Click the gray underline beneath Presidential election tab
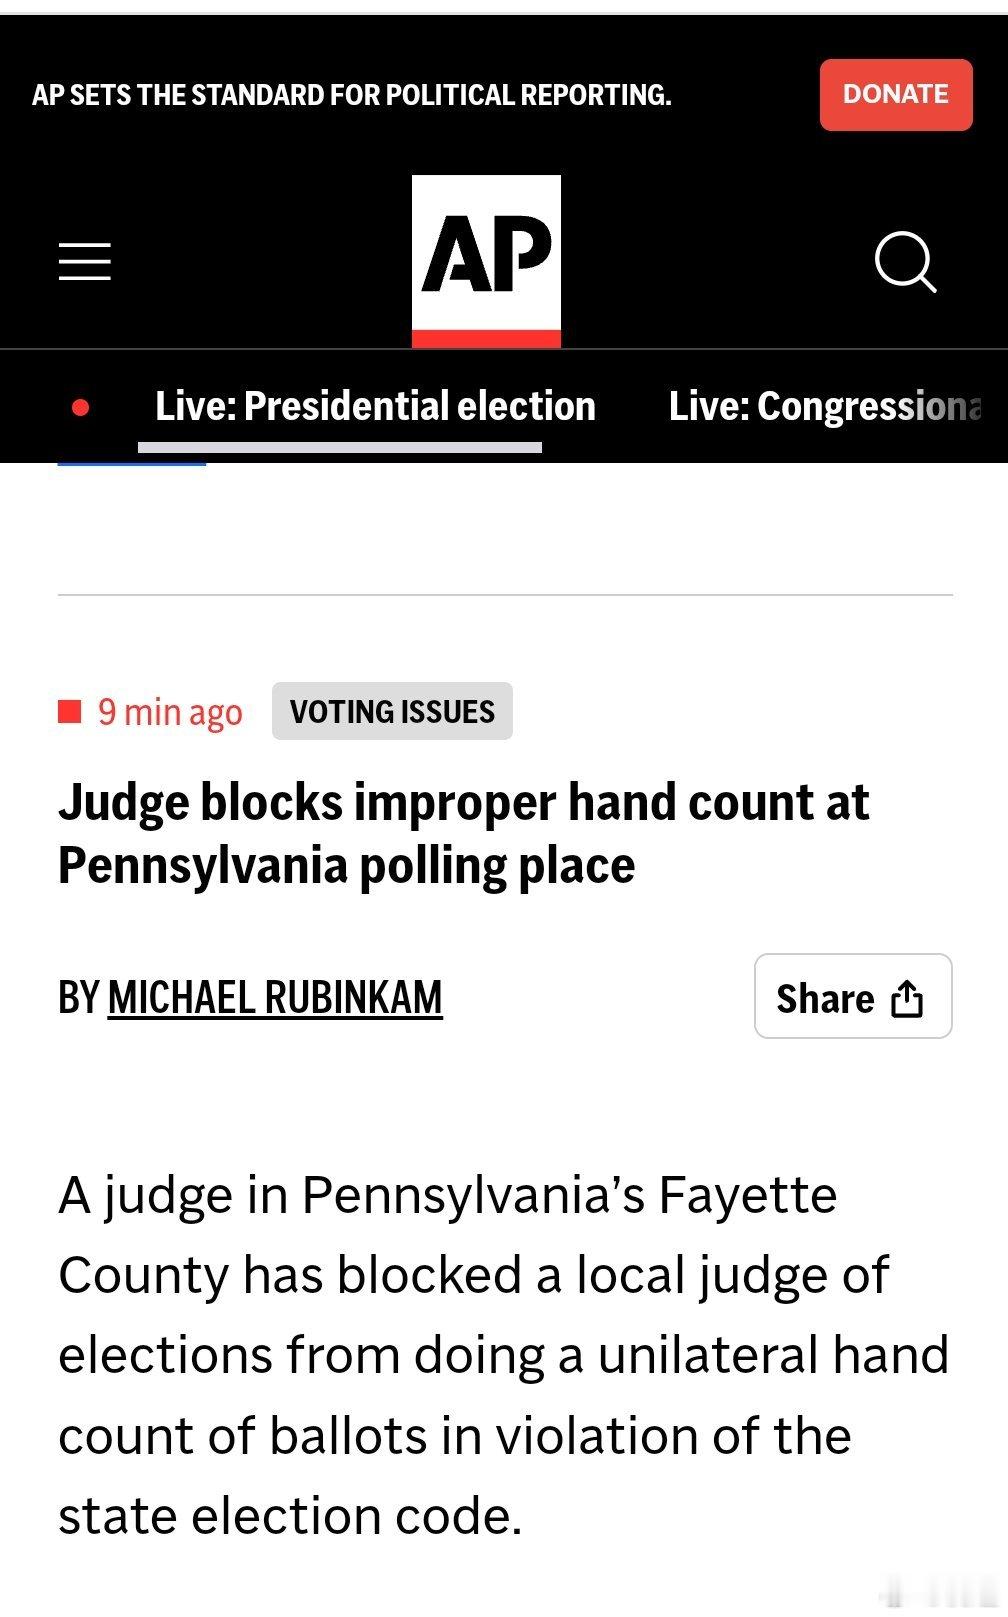 (340, 447)
